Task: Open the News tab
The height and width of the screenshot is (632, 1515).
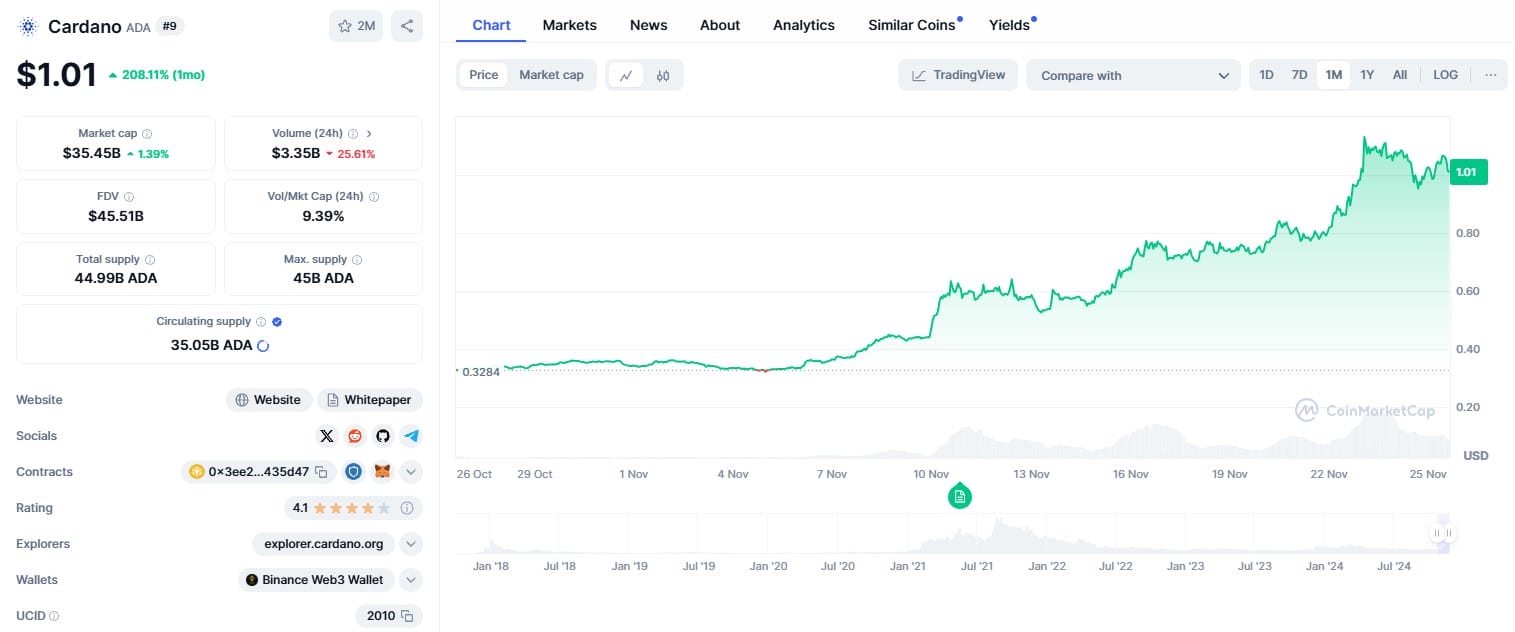Action: [x=649, y=25]
